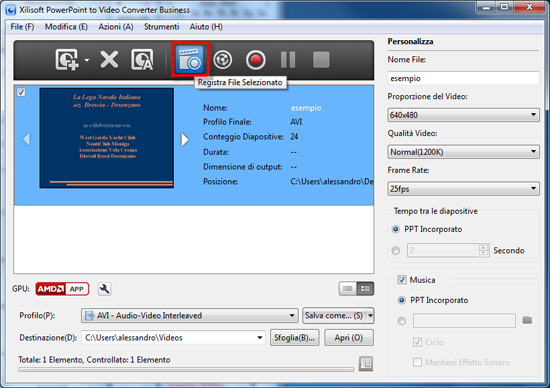Image resolution: width=550 pixels, height=388 pixels.
Task: Click the Salva come... (S) button
Action: coord(334,315)
